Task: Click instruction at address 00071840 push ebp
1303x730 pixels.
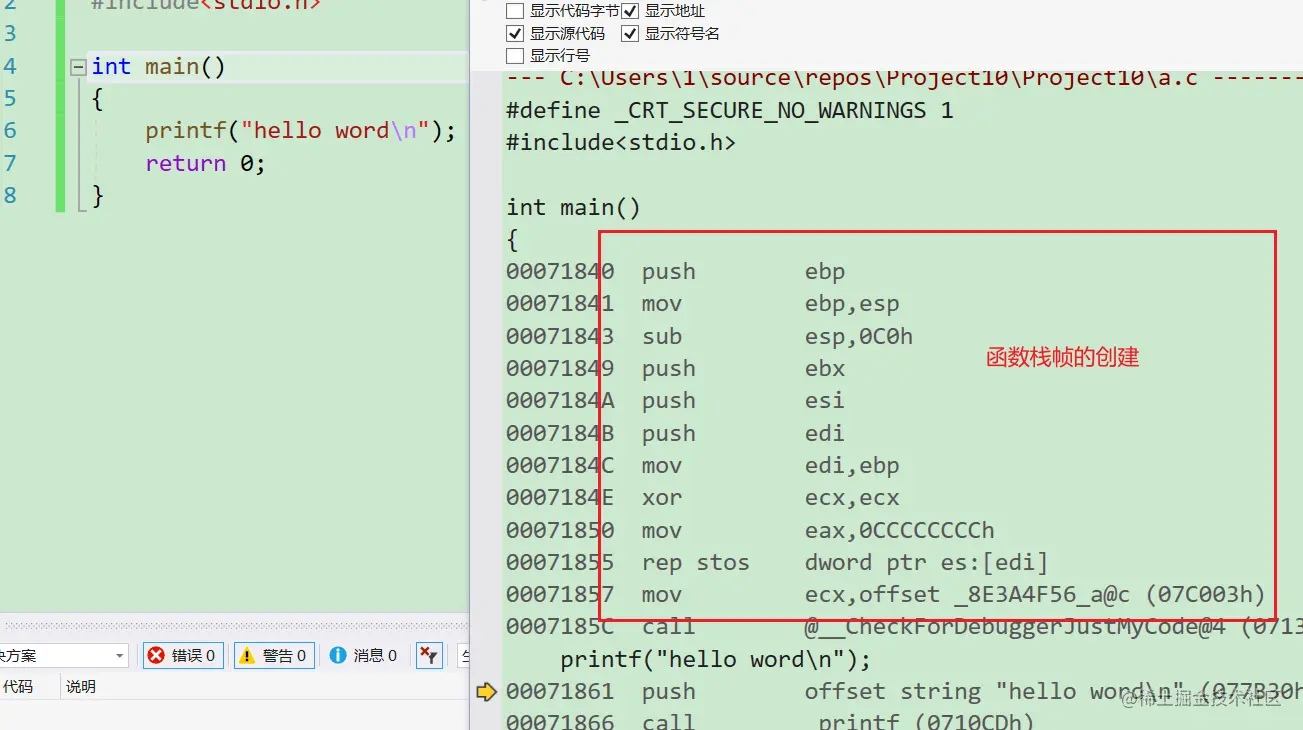Action: 676,271
